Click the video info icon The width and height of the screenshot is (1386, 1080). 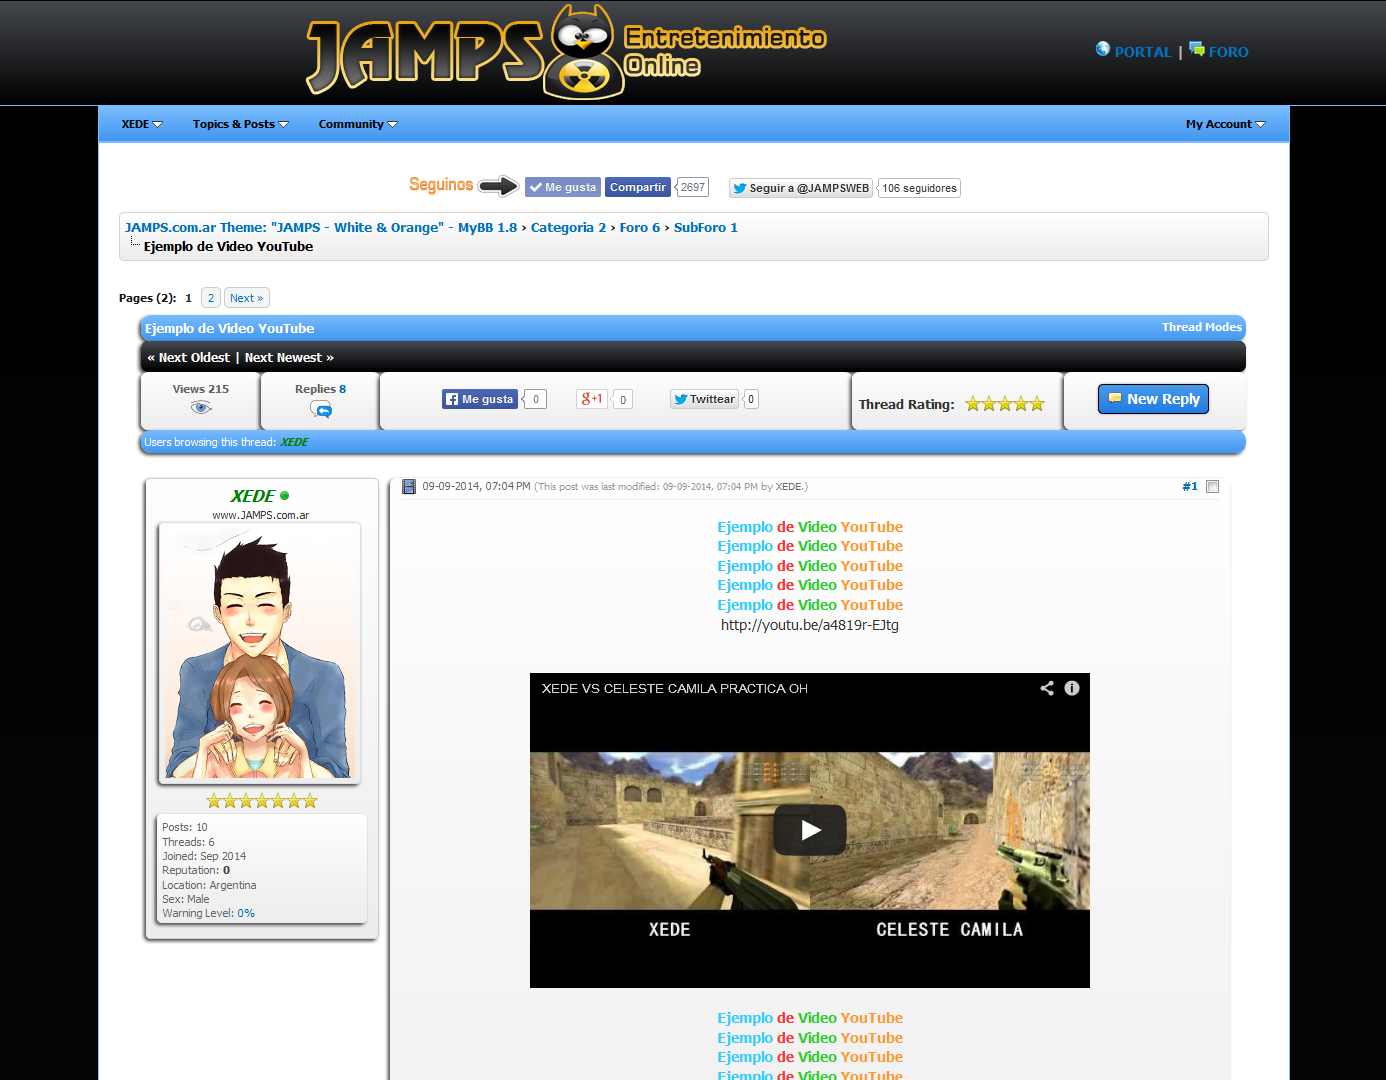click(x=1072, y=688)
